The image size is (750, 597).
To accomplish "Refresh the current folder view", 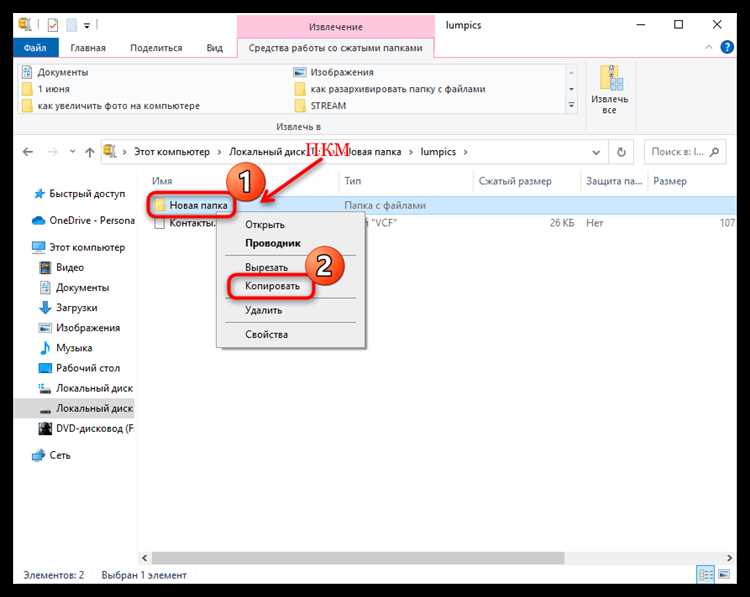I will click(621, 152).
